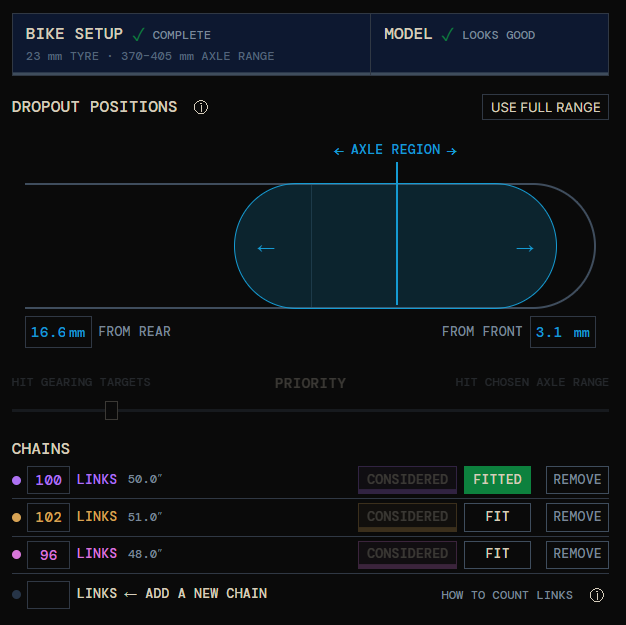This screenshot has height=625, width=626.
Task: Click the 51.0″ chain length text
Action: pyautogui.click(x=145, y=517)
